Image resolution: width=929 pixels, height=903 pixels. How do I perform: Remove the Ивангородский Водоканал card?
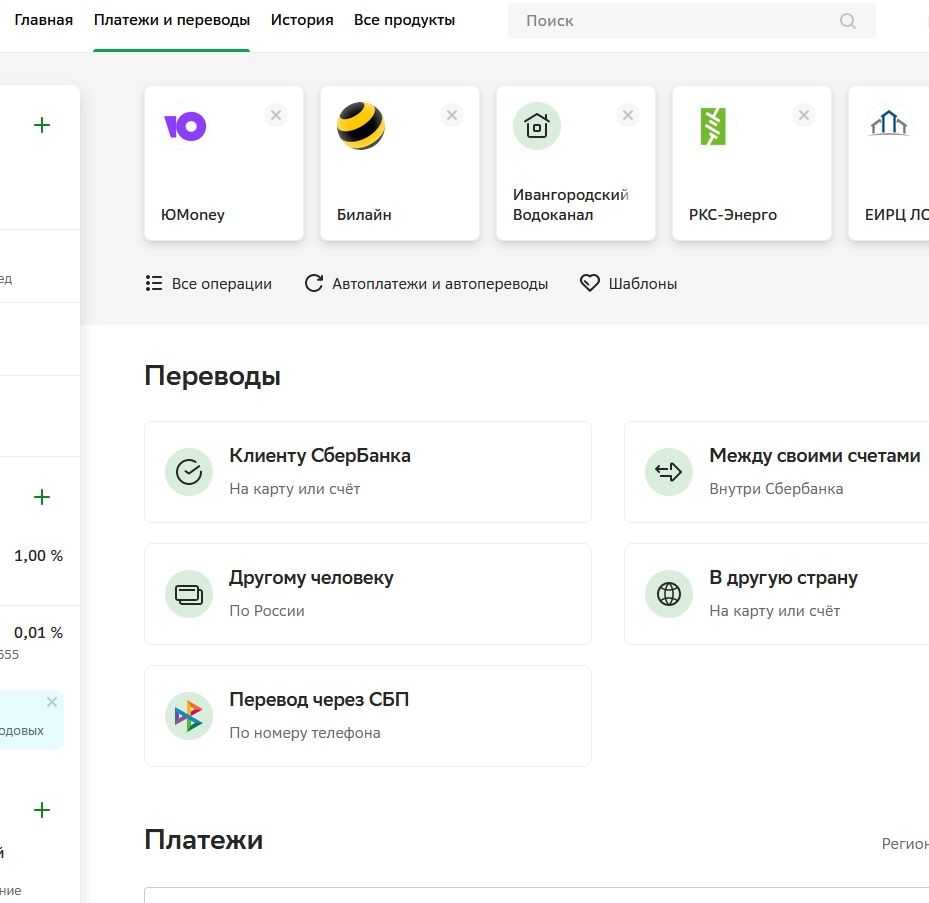click(x=628, y=115)
